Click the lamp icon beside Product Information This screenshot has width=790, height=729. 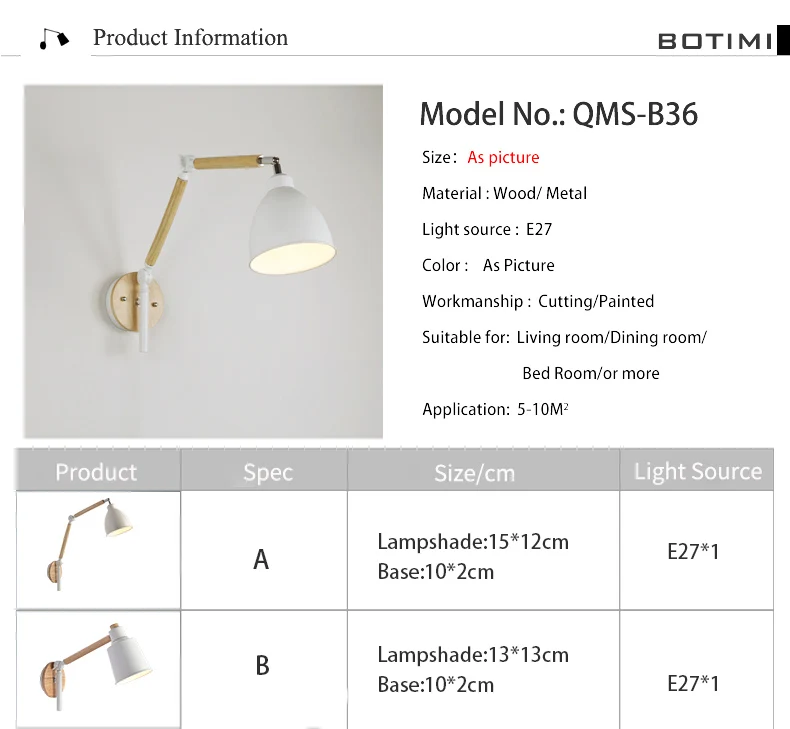[x=54, y=38]
